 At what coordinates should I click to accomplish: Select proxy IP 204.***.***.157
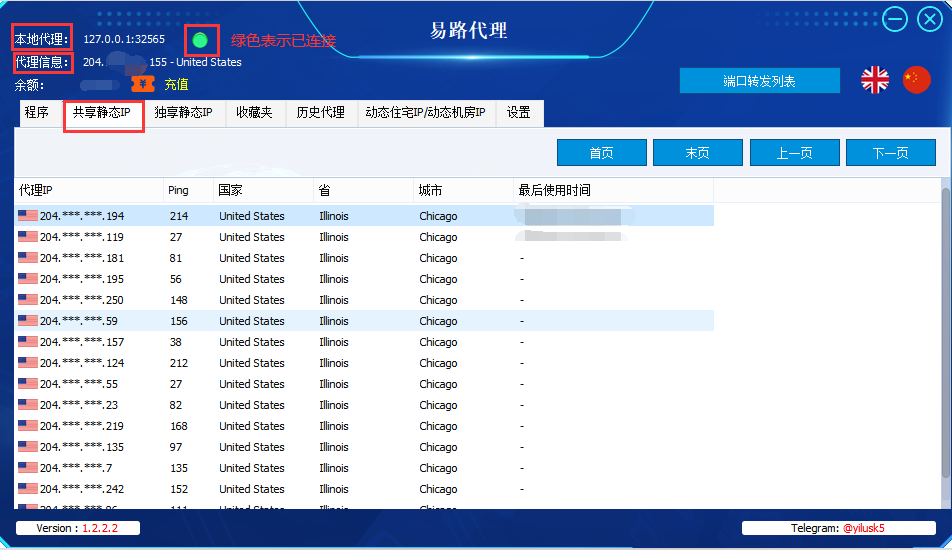pyautogui.click(x=82, y=342)
